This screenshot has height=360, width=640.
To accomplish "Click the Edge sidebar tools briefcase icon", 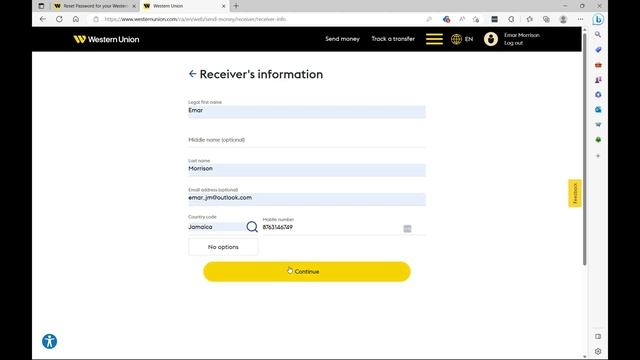I will tap(598, 65).
